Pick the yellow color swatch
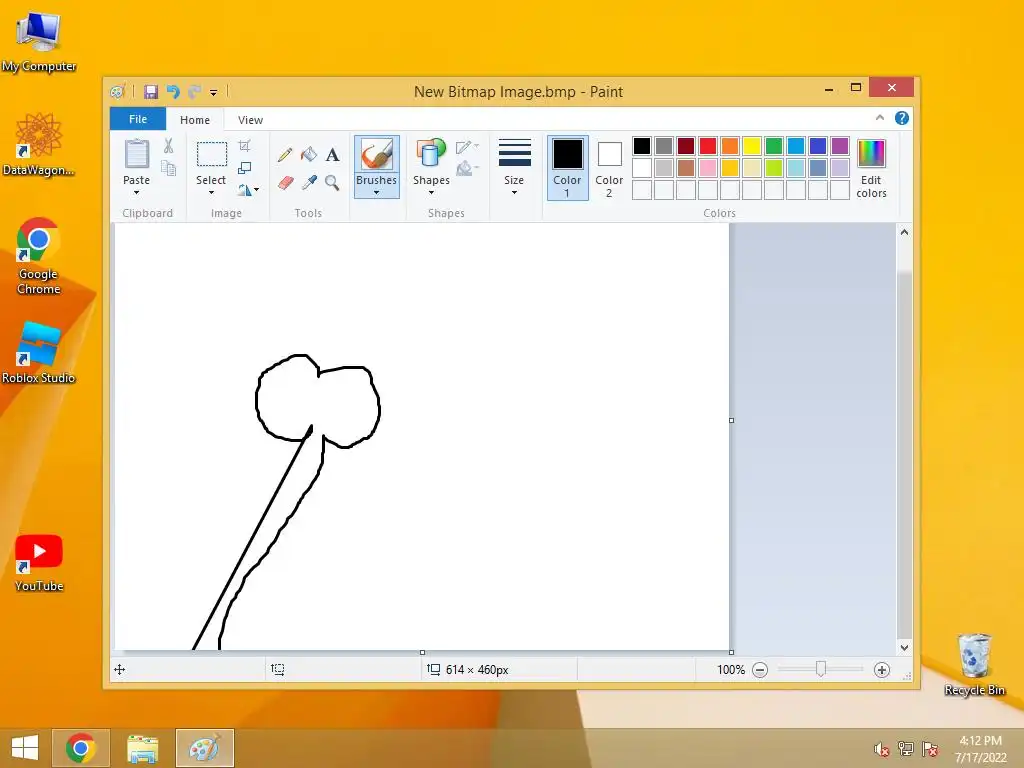Viewport: 1024px width, 768px height. [752, 146]
